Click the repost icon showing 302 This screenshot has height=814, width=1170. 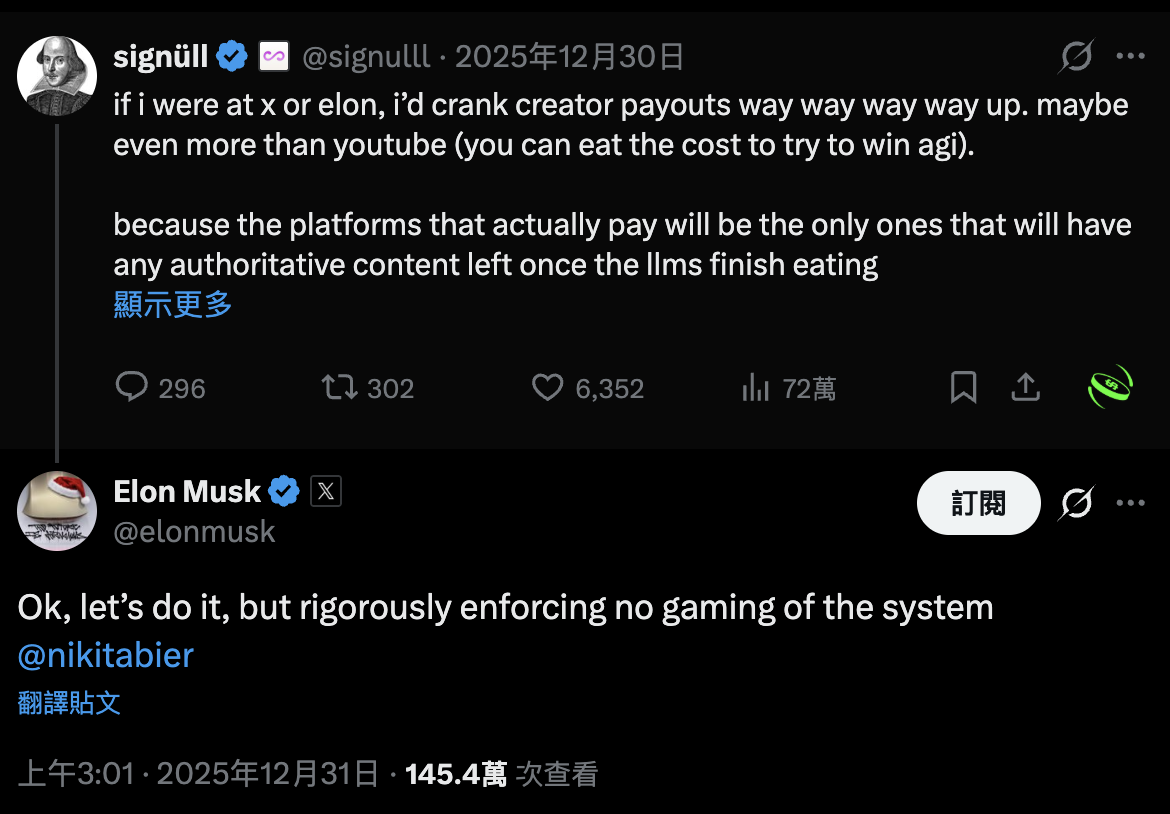tap(339, 387)
